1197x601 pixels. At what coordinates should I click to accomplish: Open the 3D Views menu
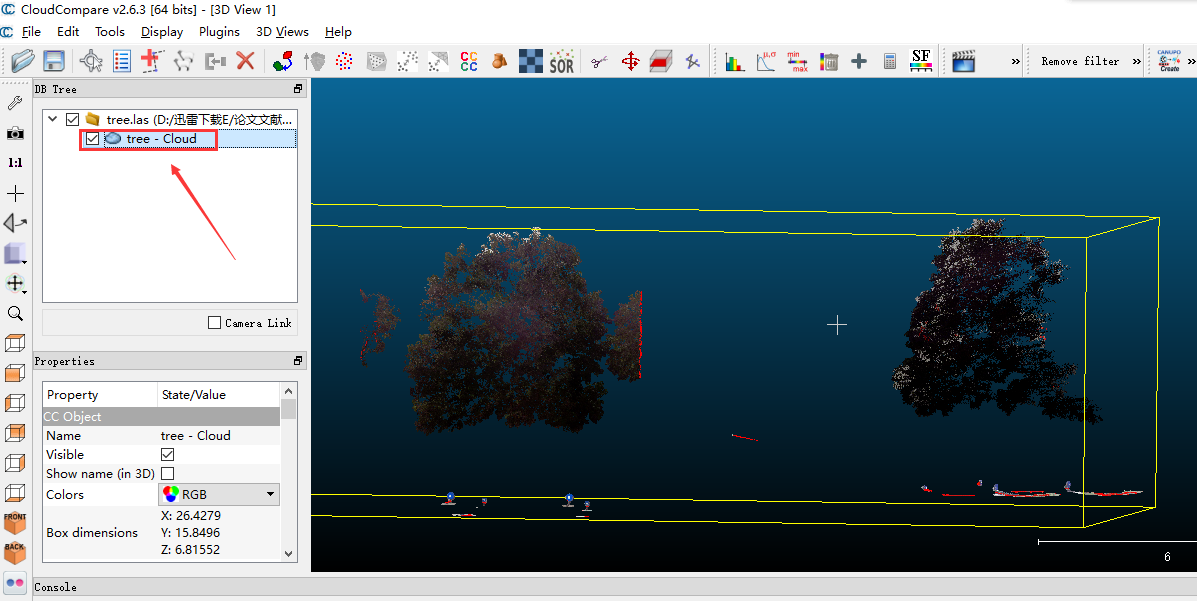[x=282, y=32]
